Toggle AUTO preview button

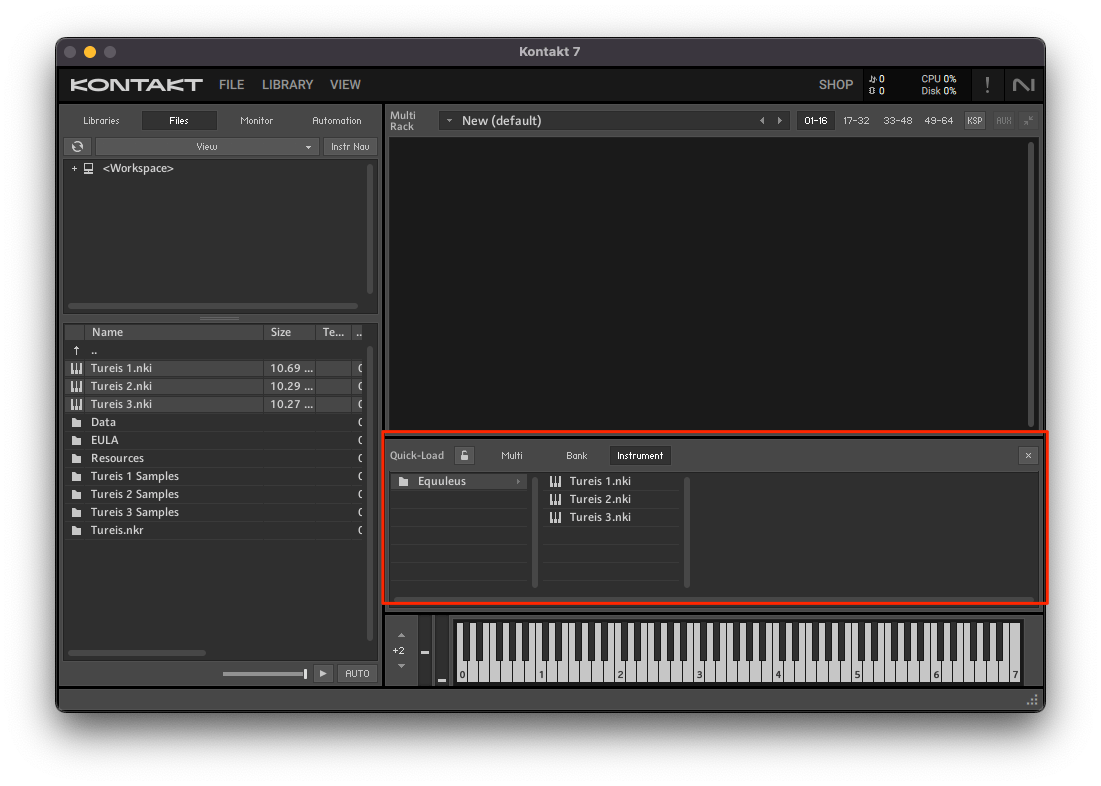coord(357,674)
